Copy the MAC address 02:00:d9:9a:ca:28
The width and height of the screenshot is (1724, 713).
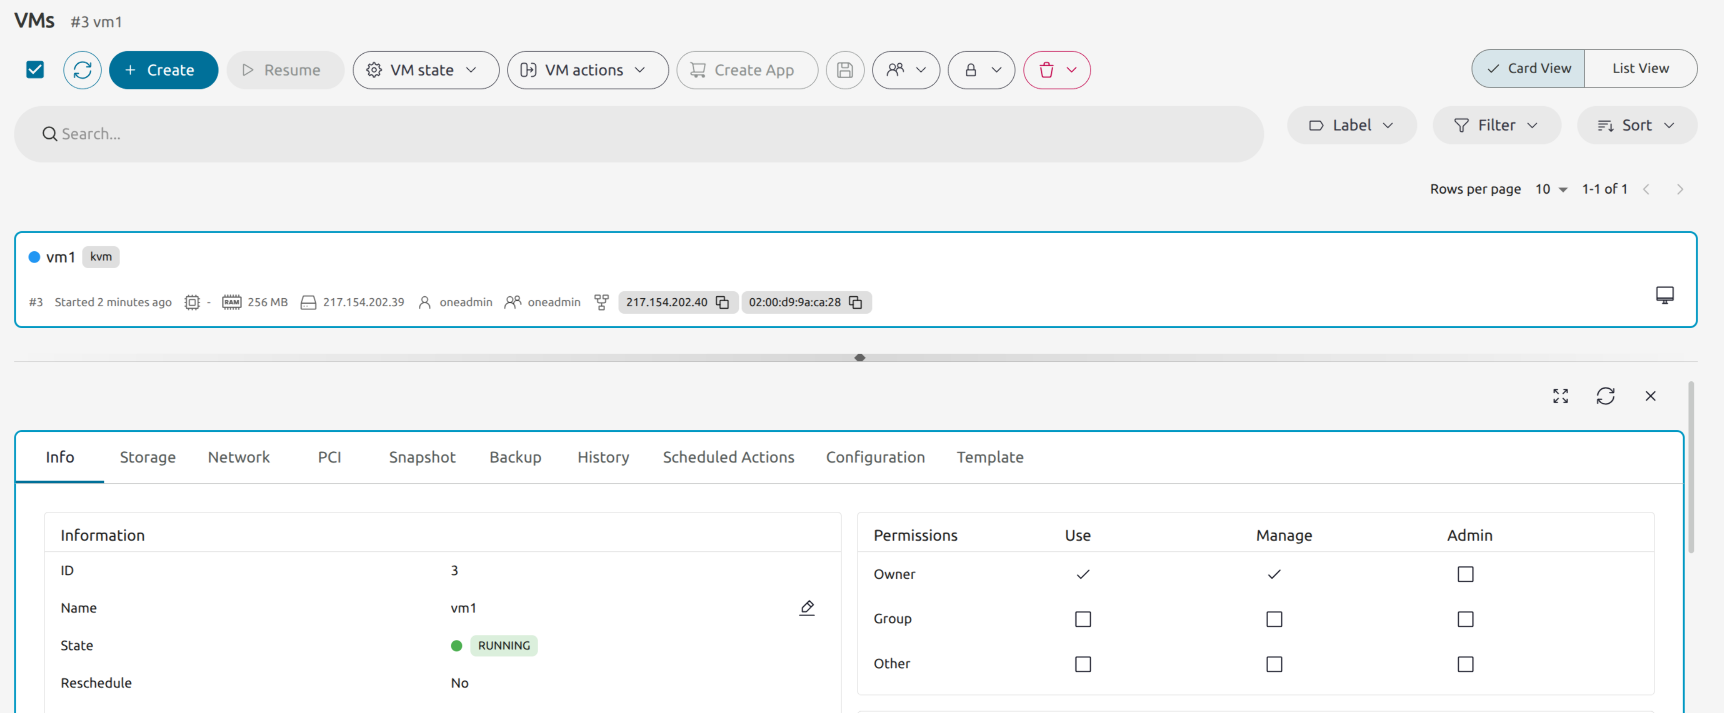coord(855,302)
